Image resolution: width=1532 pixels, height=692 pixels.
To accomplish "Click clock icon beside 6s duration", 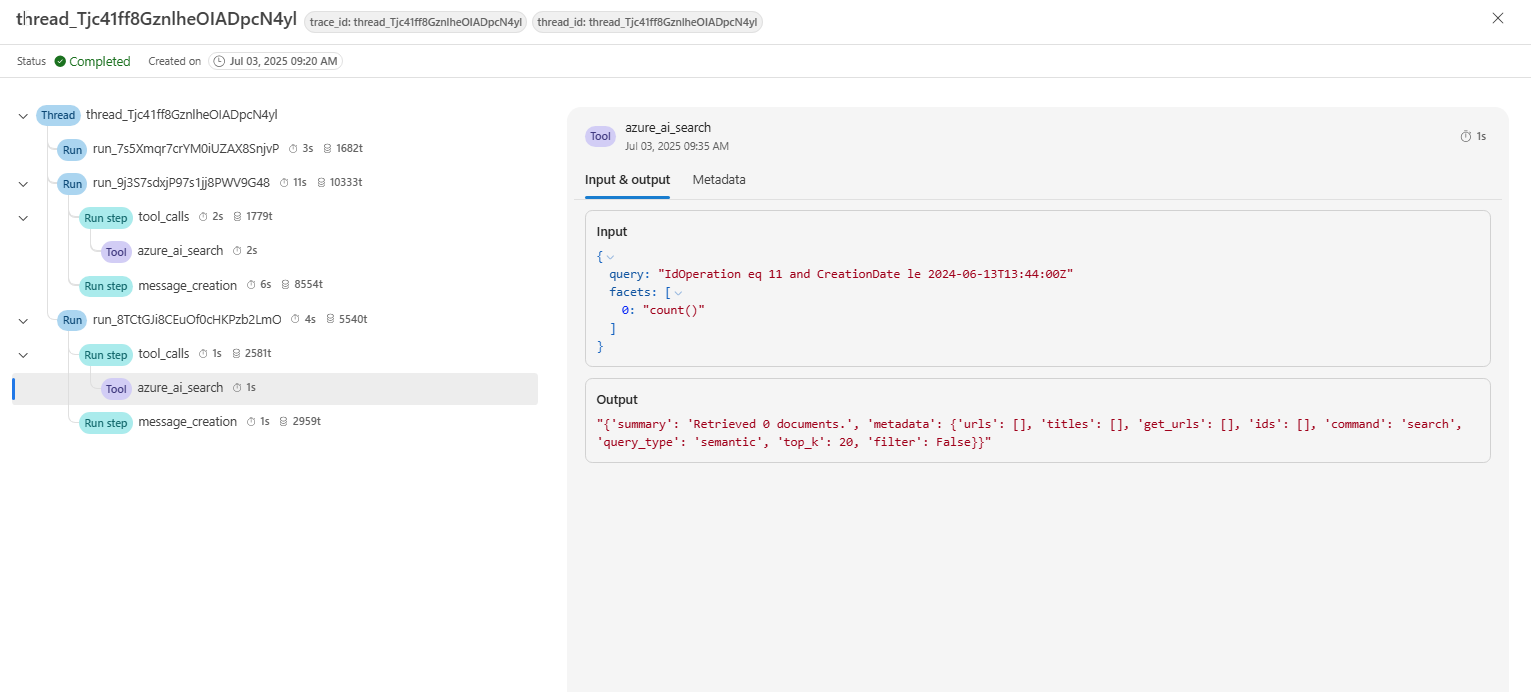I will (x=252, y=285).
